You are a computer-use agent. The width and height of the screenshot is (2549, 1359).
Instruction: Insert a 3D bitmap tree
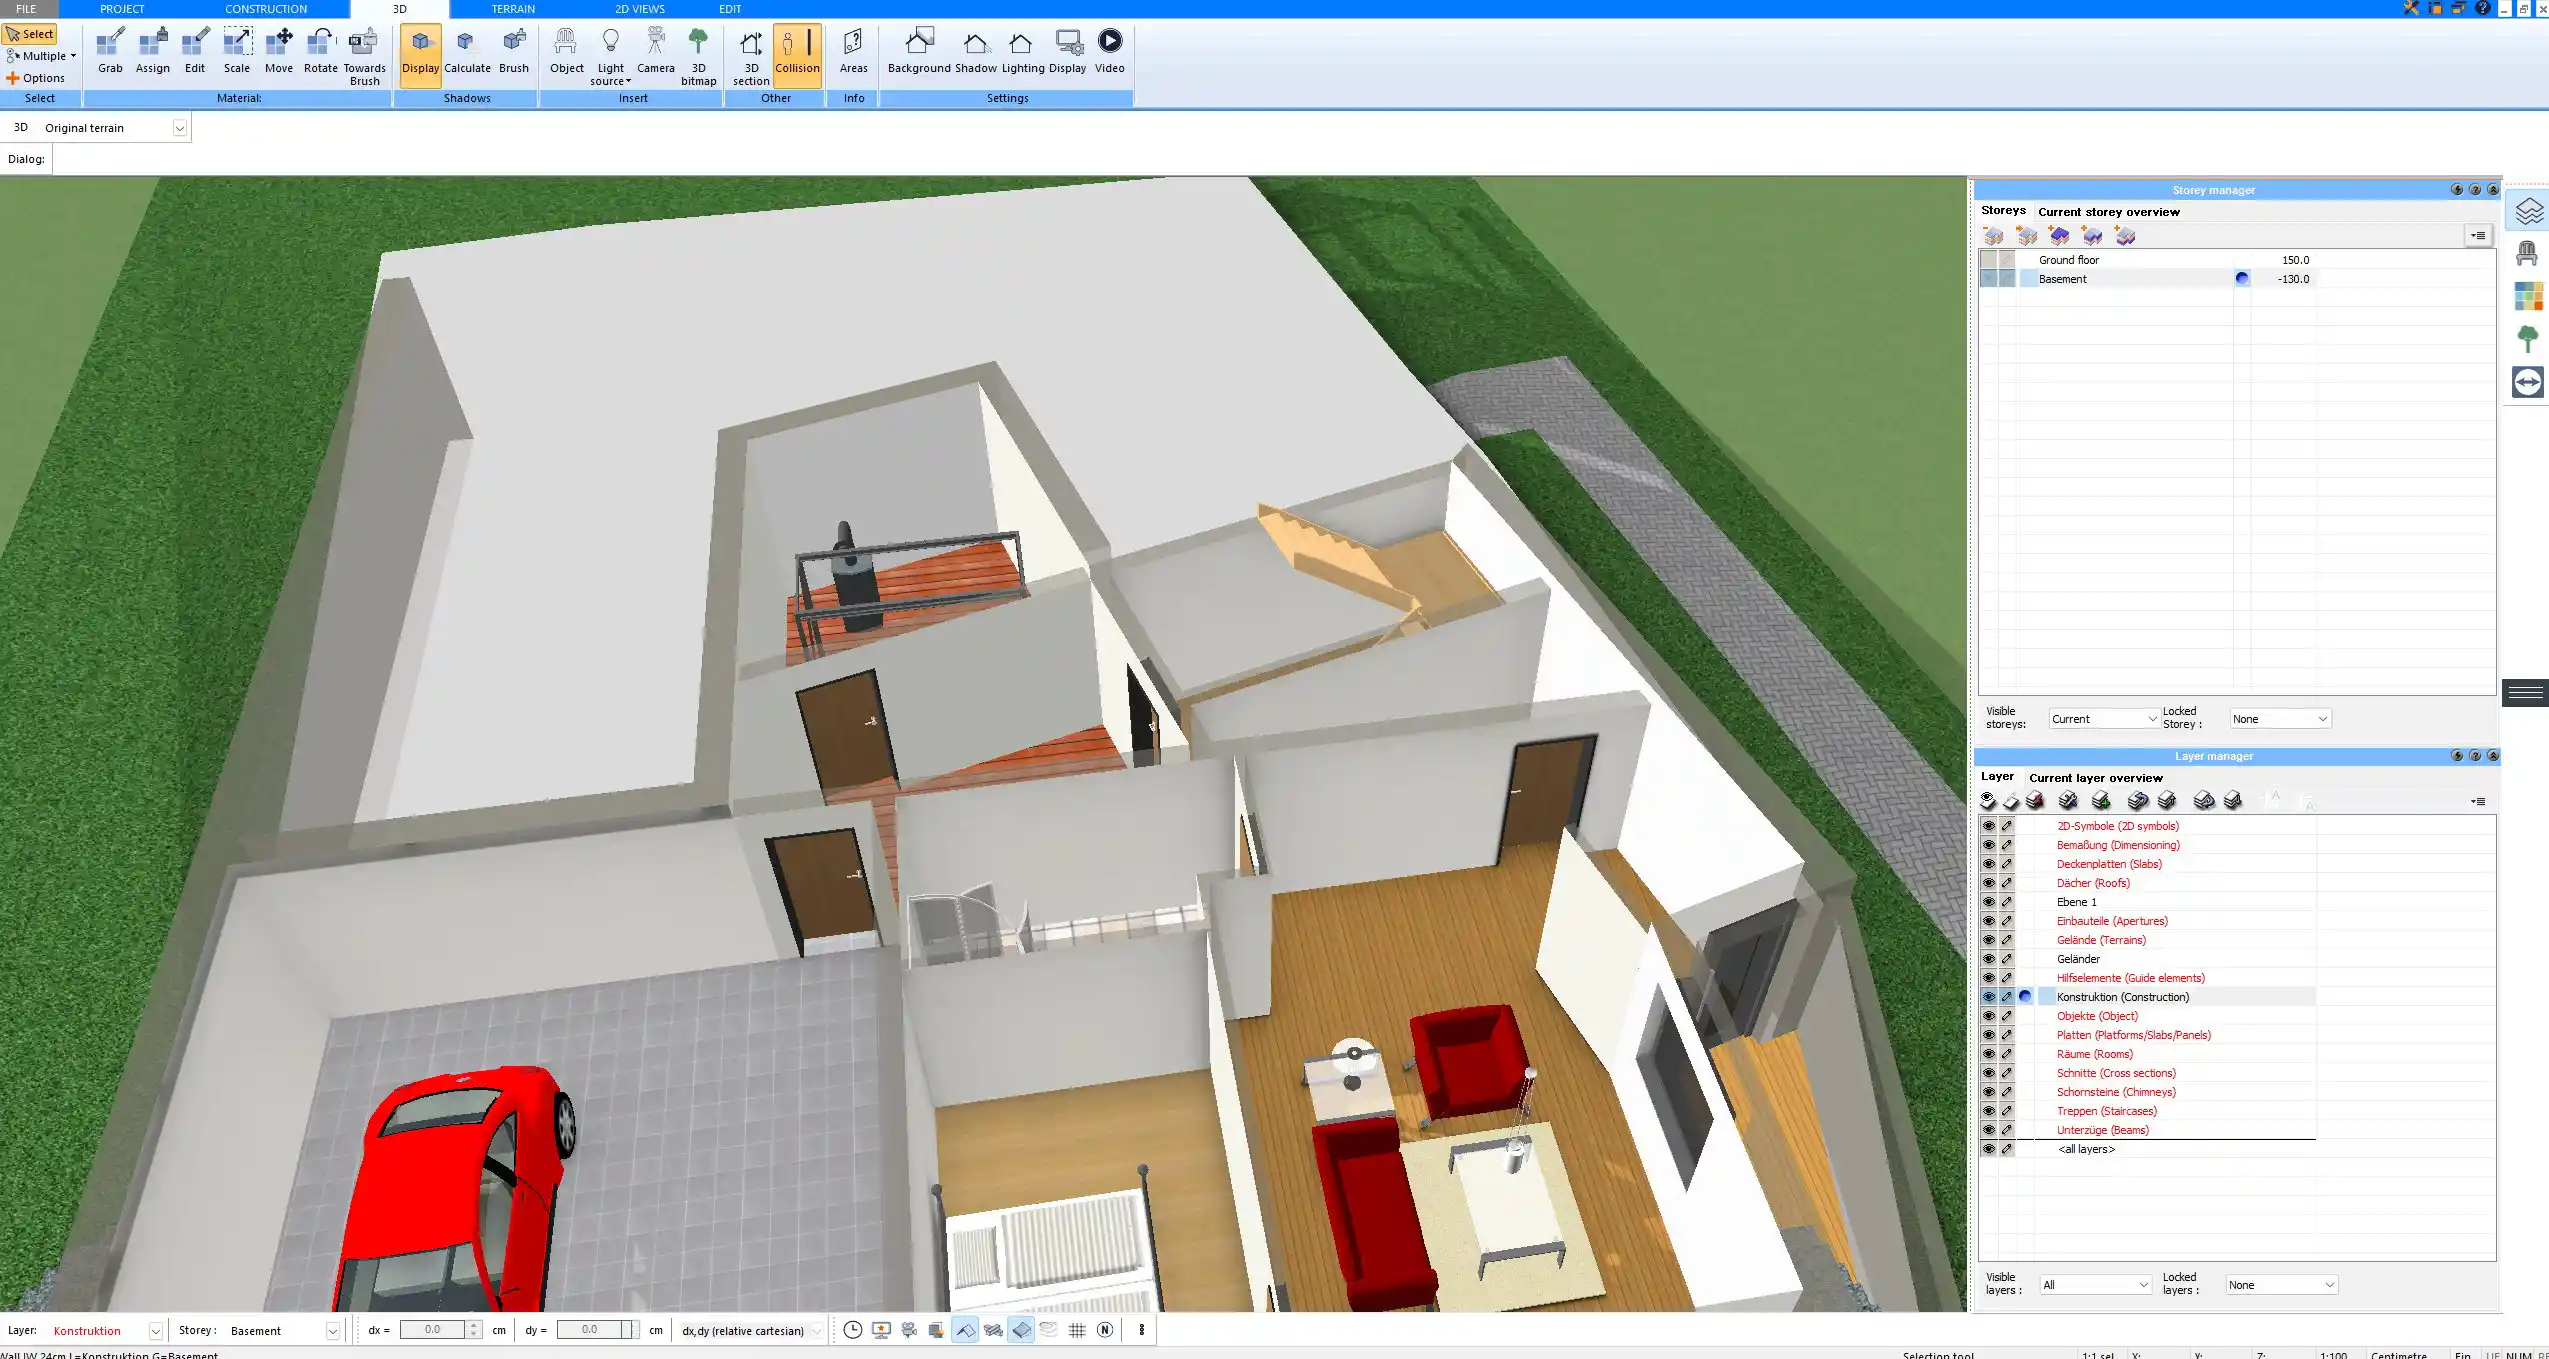coord(698,56)
